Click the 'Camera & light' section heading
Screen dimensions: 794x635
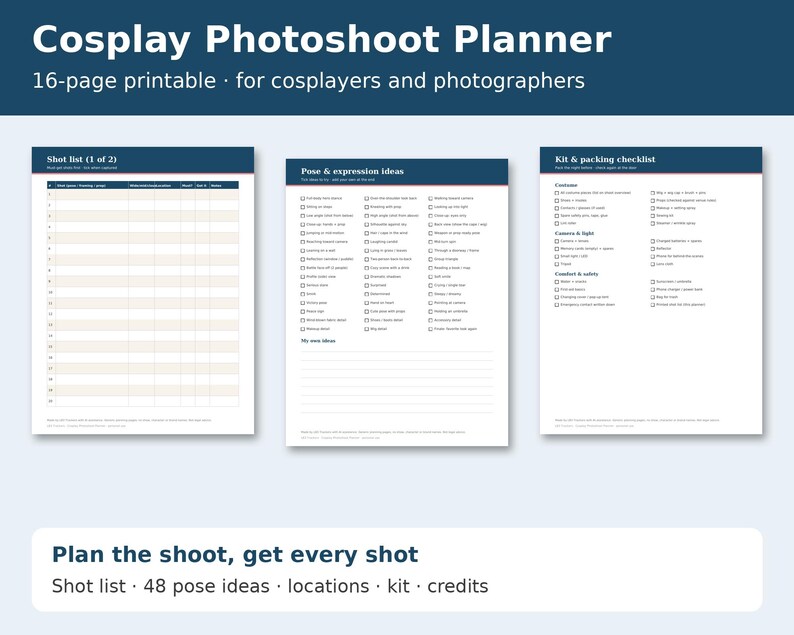click(x=574, y=233)
